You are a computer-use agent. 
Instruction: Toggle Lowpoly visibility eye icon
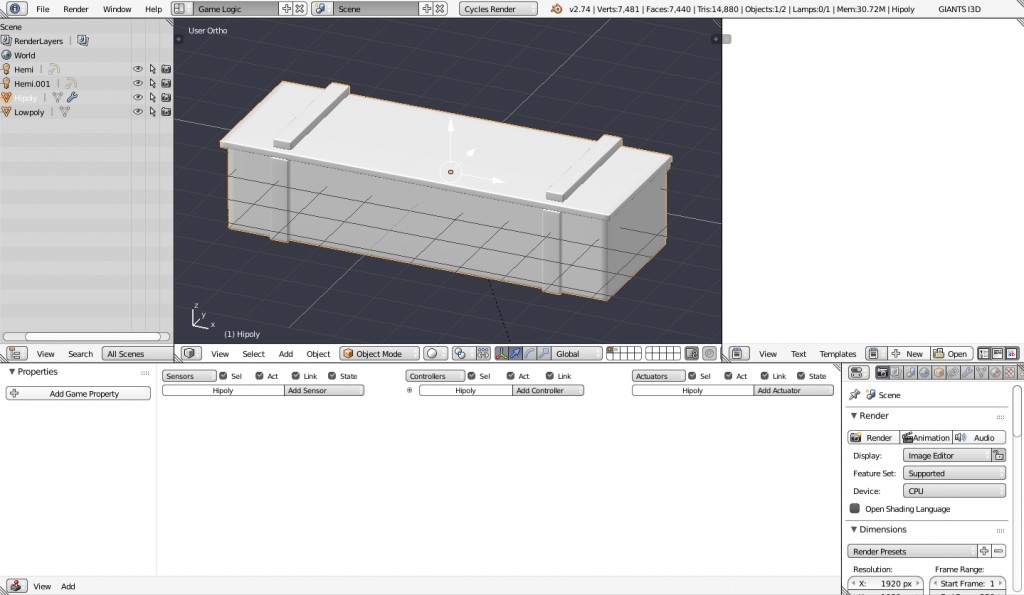coord(139,112)
